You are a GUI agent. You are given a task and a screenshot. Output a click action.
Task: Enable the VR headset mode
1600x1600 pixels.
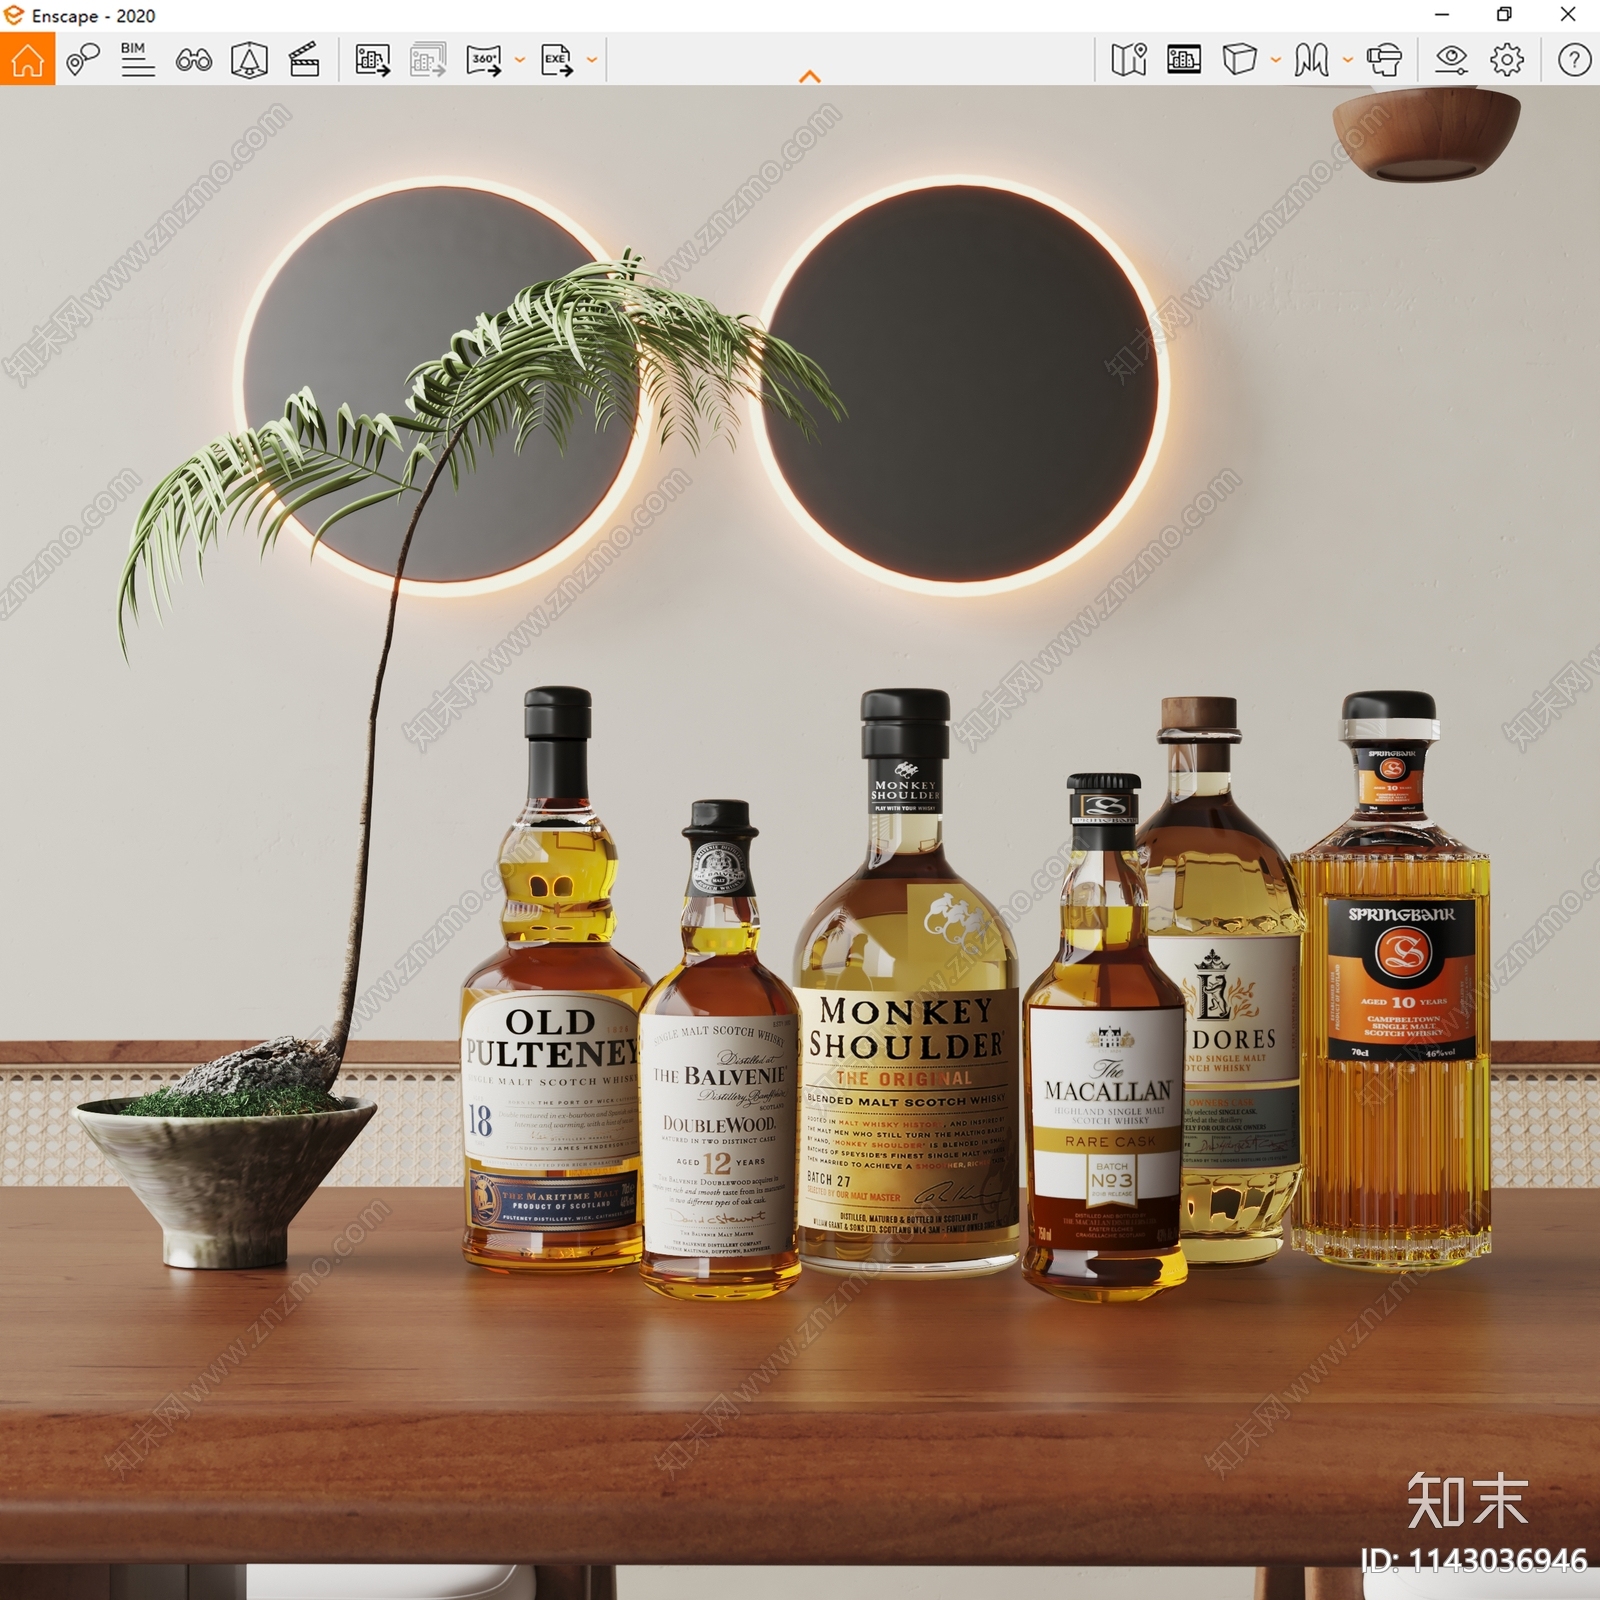pos(1384,60)
